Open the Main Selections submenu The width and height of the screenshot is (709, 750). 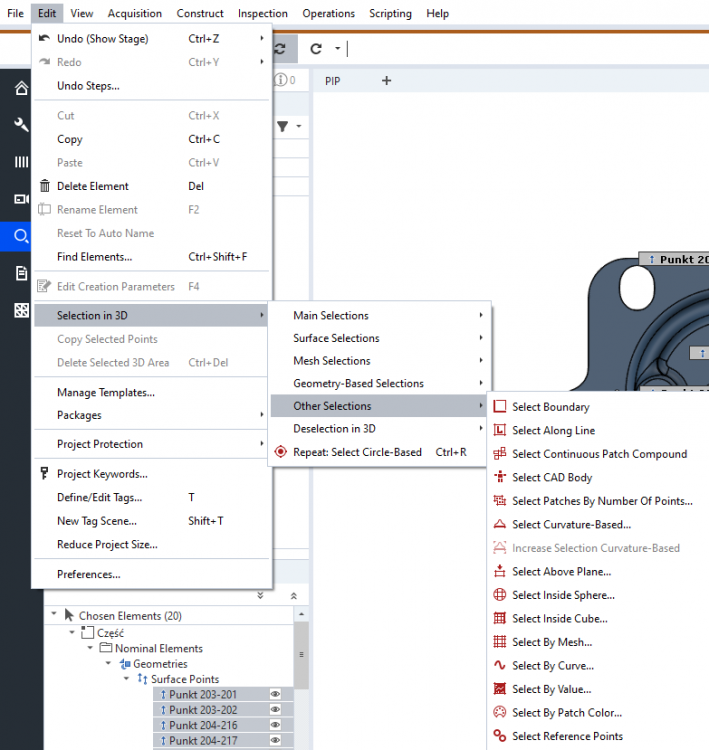tap(381, 315)
